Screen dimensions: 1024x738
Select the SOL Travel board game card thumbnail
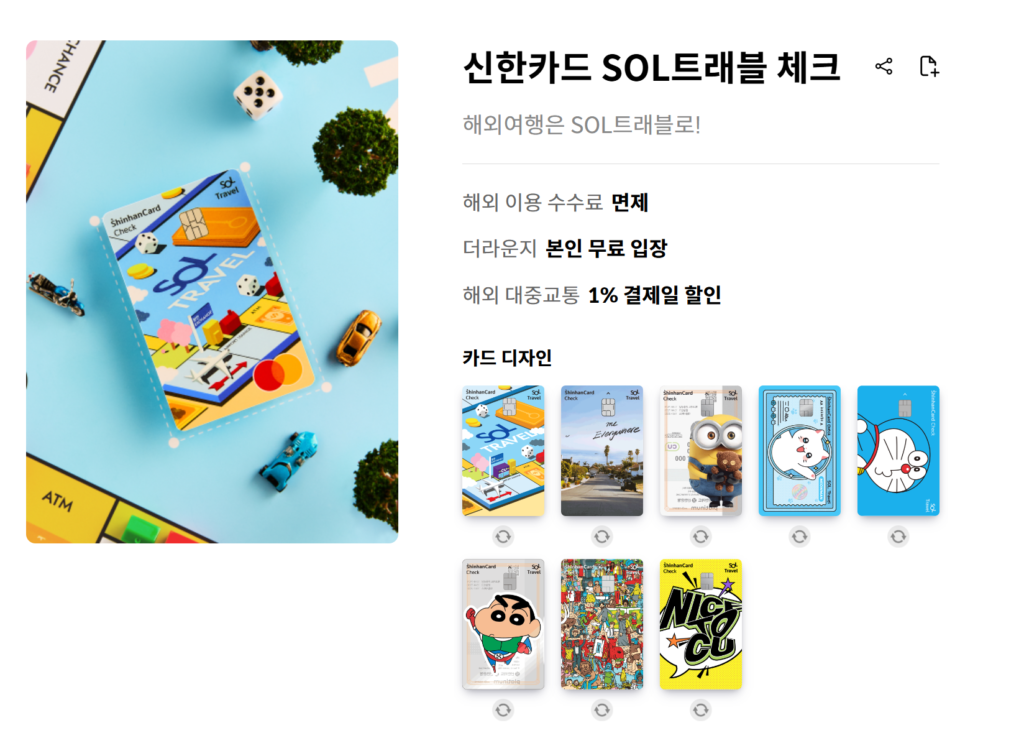503,451
